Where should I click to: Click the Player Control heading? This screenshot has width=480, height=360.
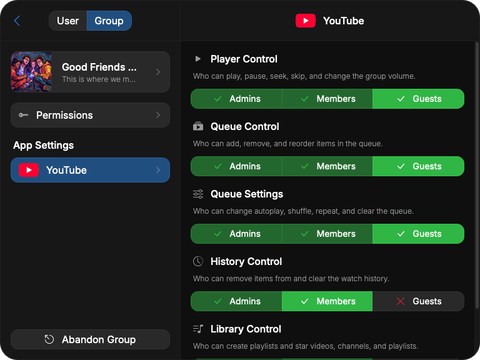[244, 59]
